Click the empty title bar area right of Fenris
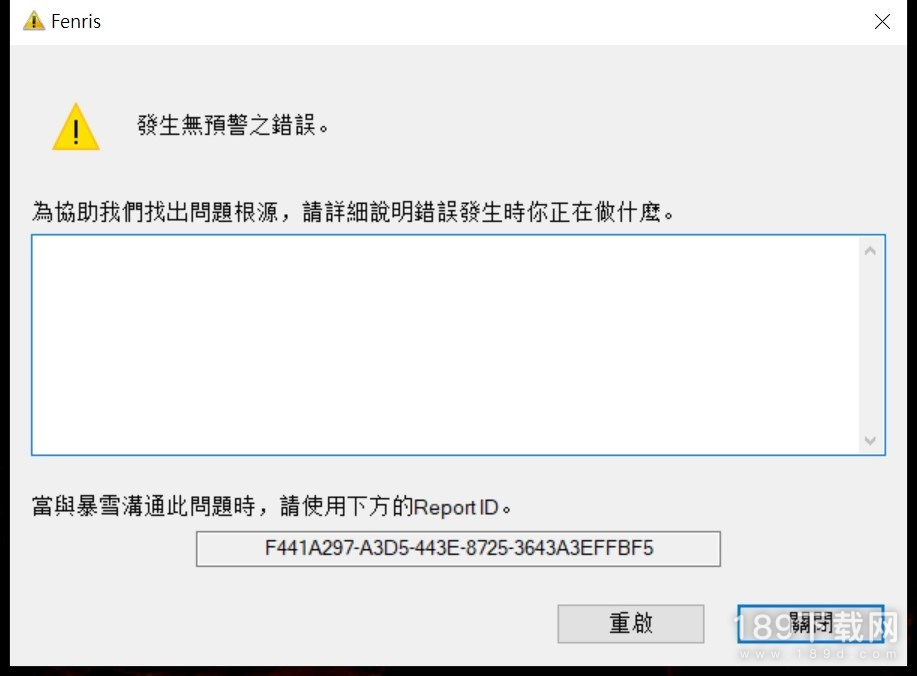Image resolution: width=917 pixels, height=676 pixels. click(x=485, y=22)
